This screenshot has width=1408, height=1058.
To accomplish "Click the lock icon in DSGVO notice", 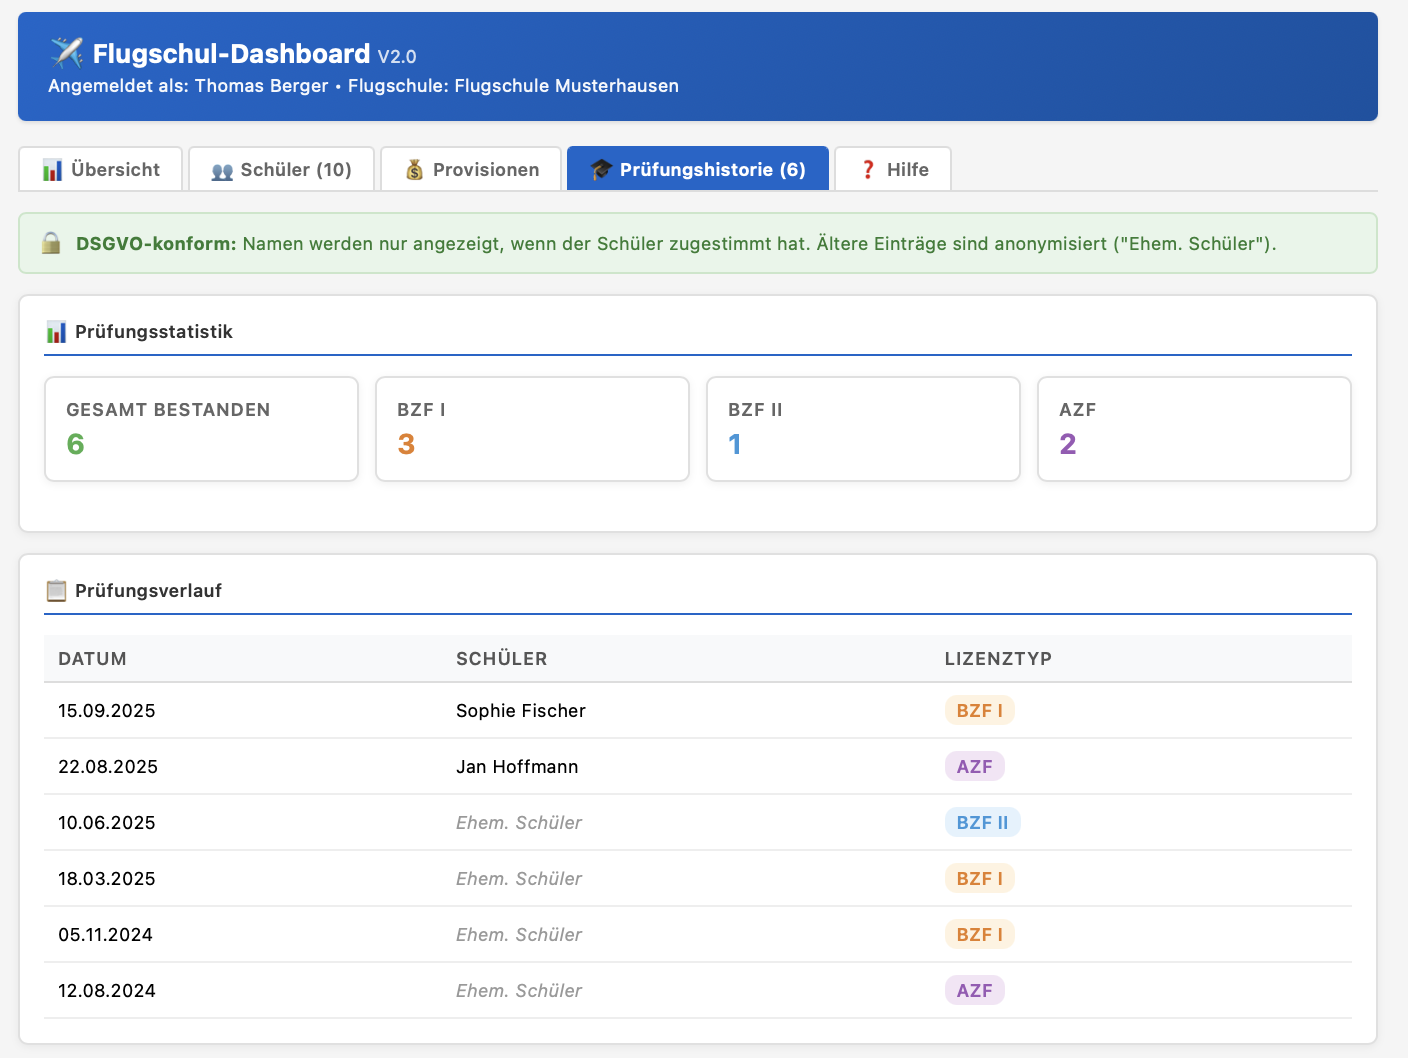I will tap(51, 243).
